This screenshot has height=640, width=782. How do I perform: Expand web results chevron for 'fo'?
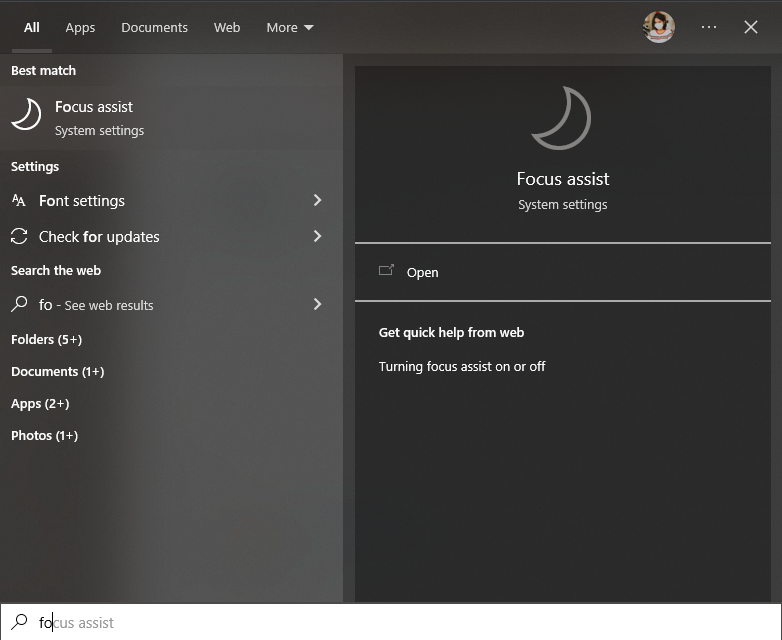pos(317,304)
